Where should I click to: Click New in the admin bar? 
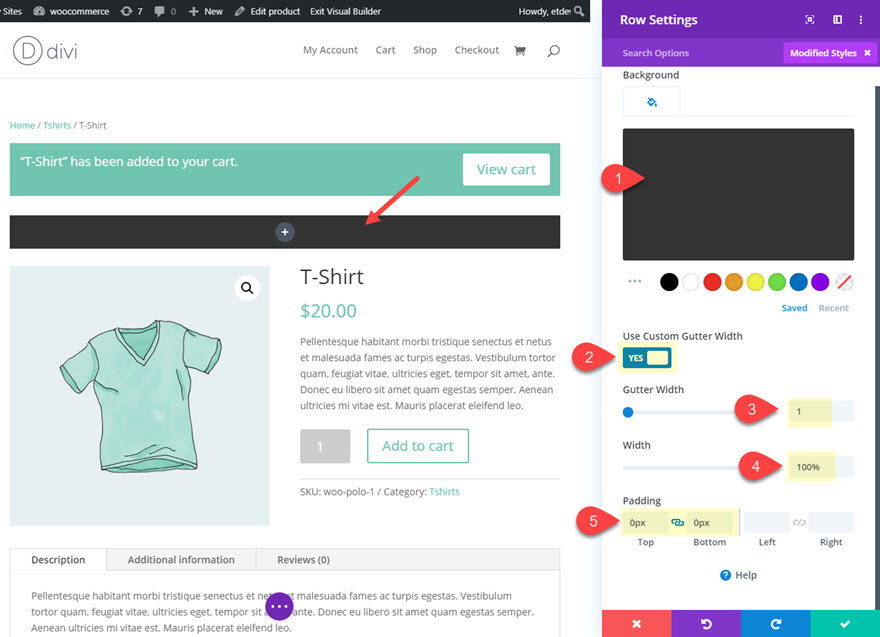point(205,11)
